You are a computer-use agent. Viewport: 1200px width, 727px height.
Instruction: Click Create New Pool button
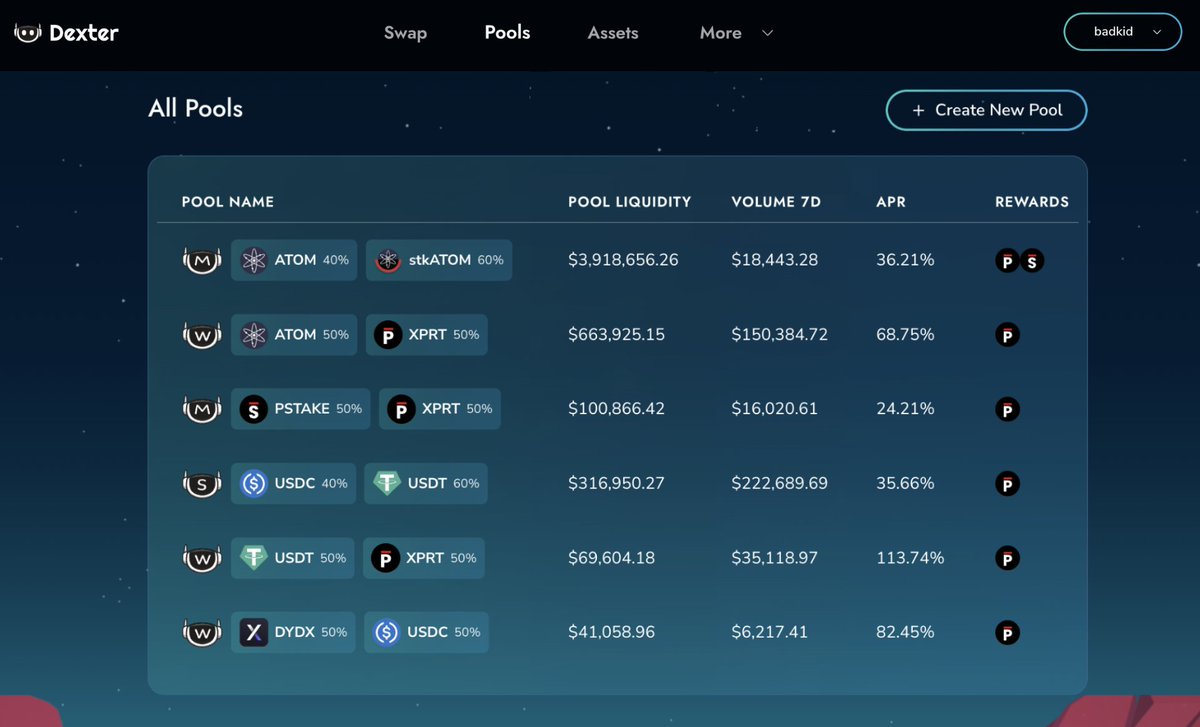[986, 110]
